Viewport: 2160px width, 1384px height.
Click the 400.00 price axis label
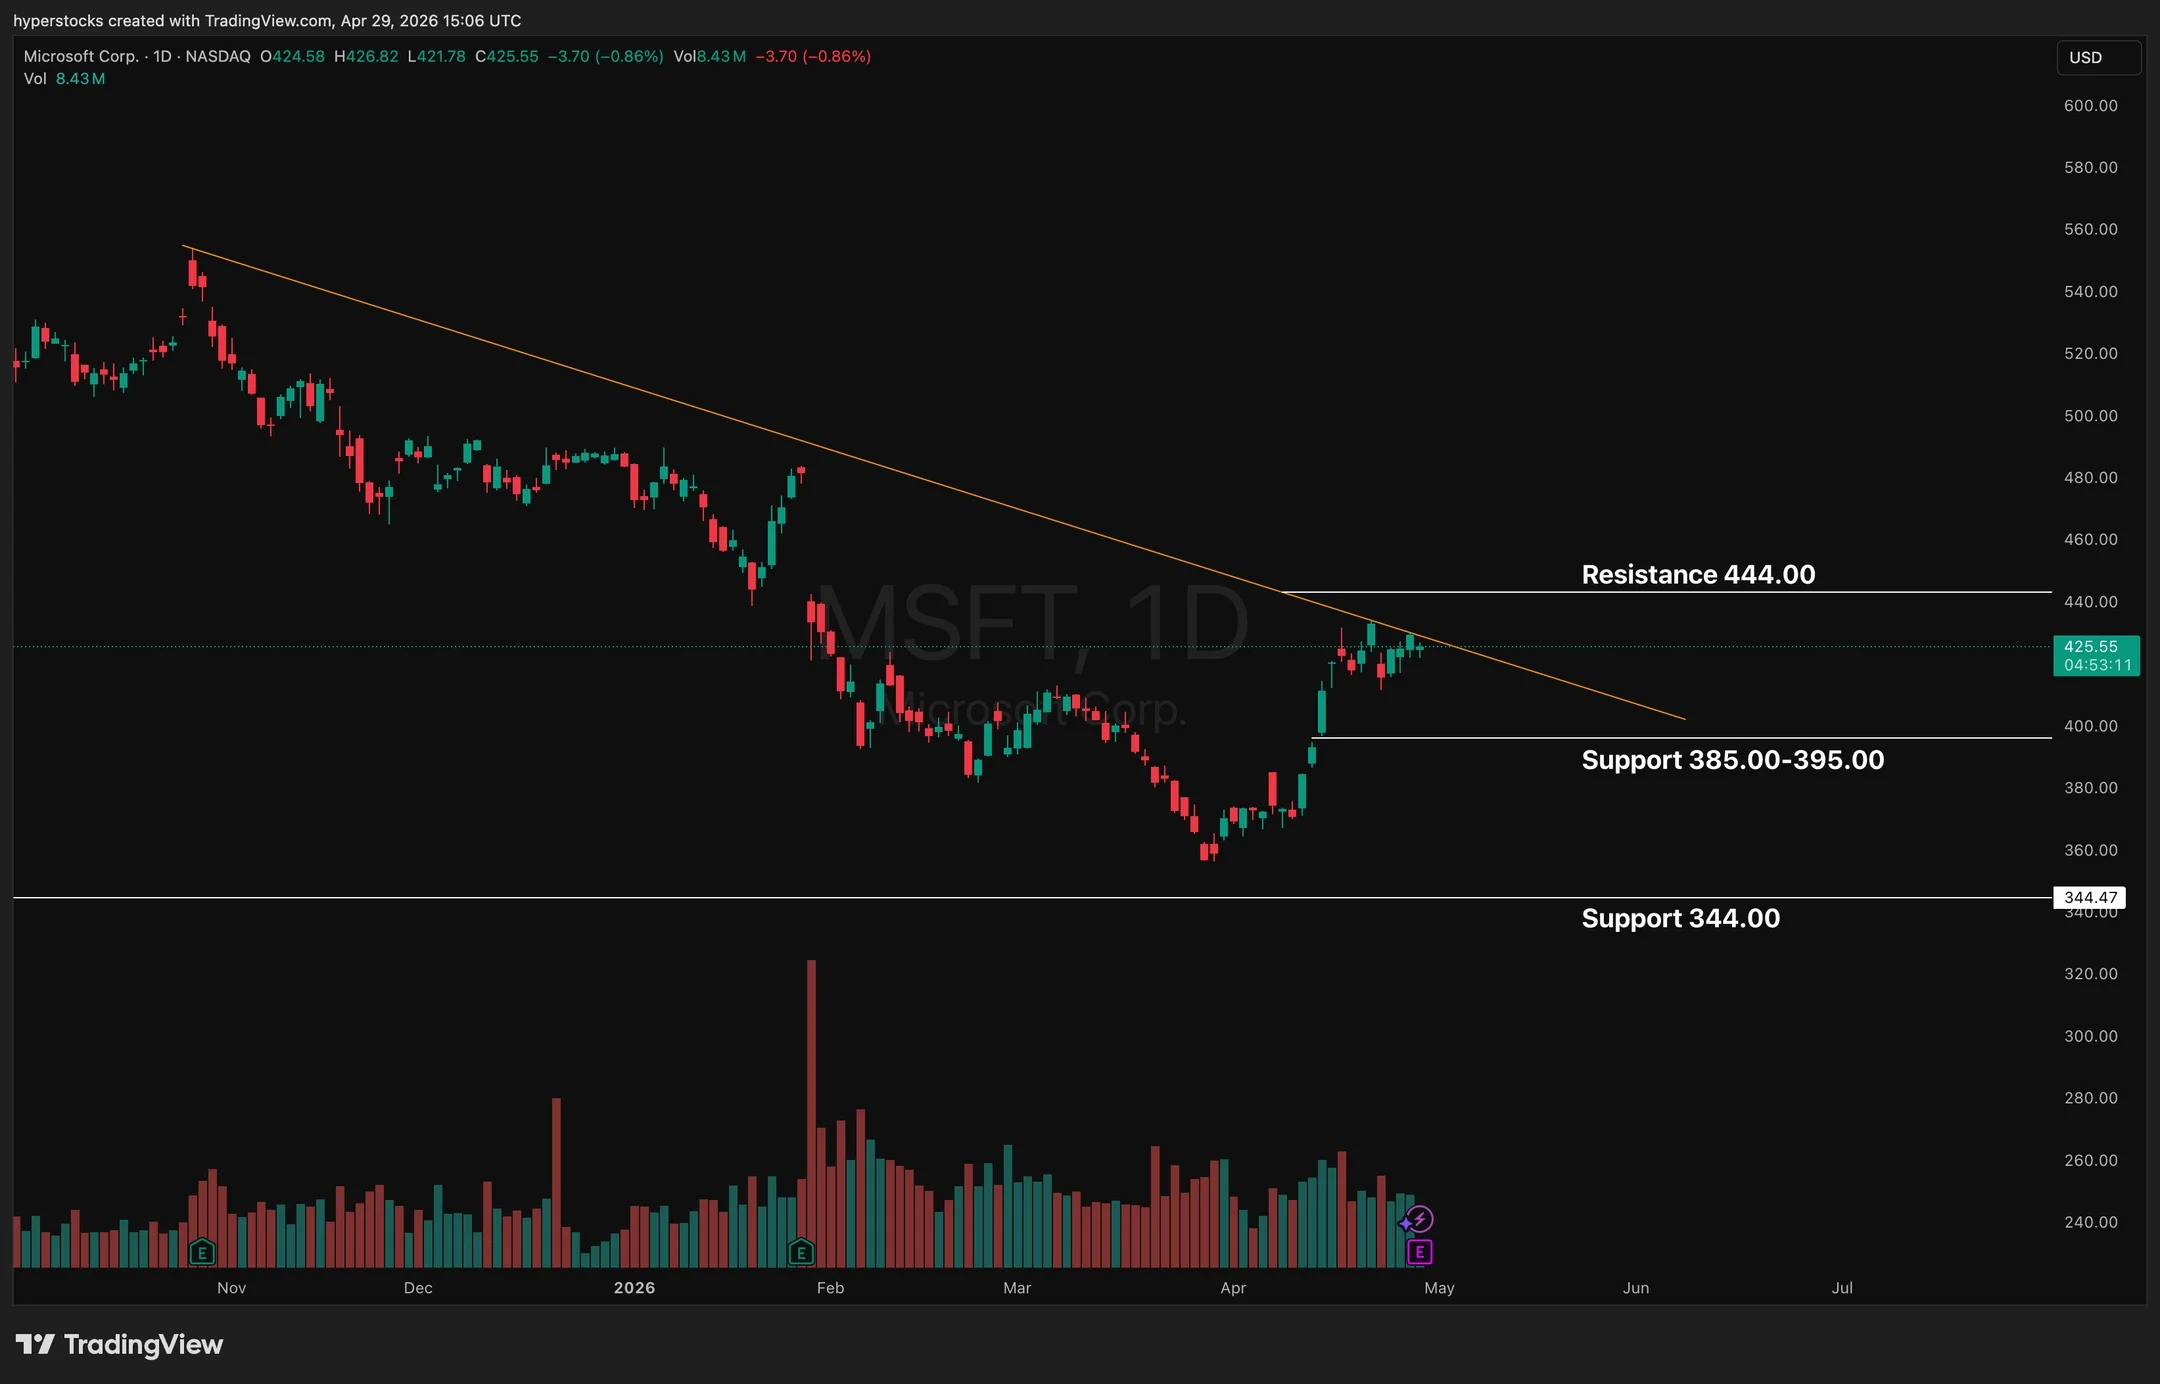click(x=2090, y=725)
